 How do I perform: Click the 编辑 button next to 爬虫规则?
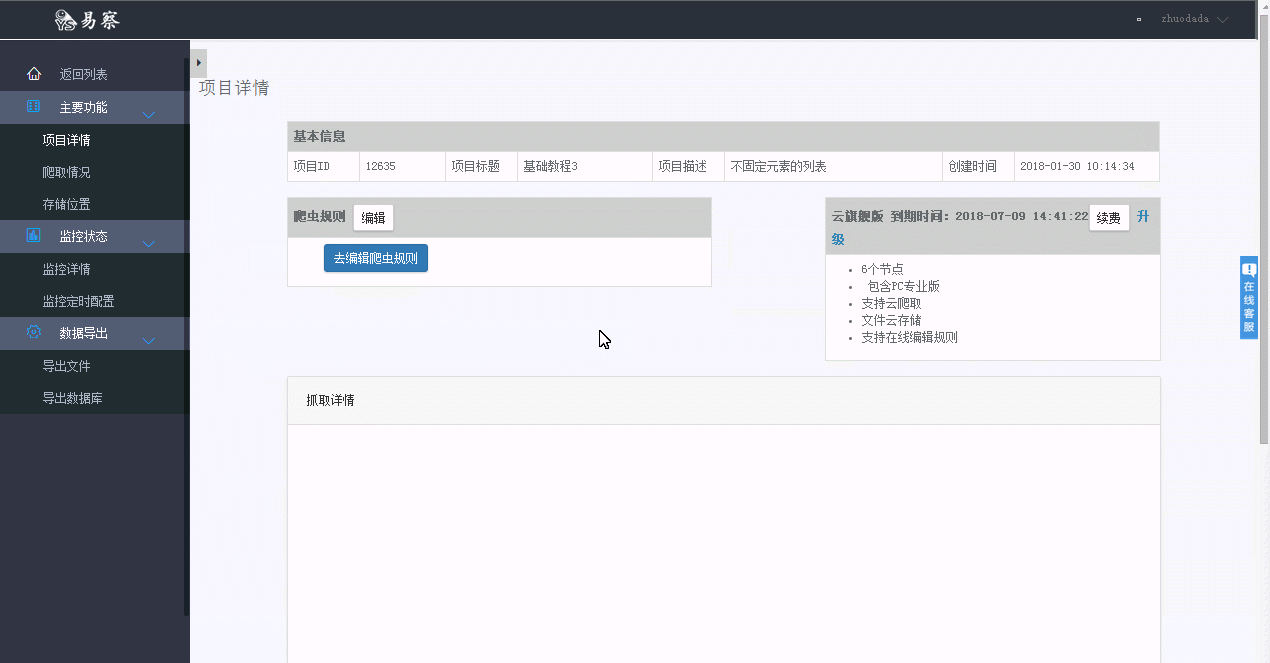coord(373,218)
